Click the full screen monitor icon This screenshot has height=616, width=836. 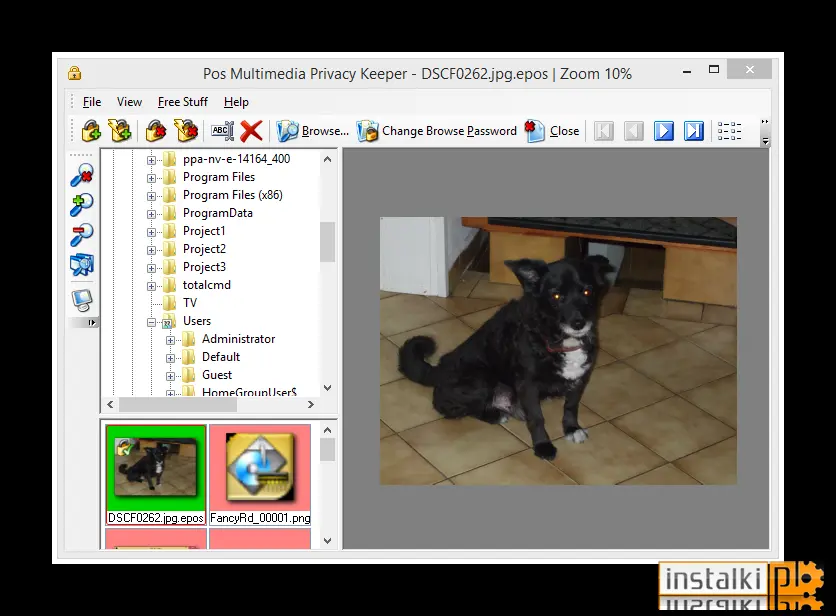[x=82, y=301]
